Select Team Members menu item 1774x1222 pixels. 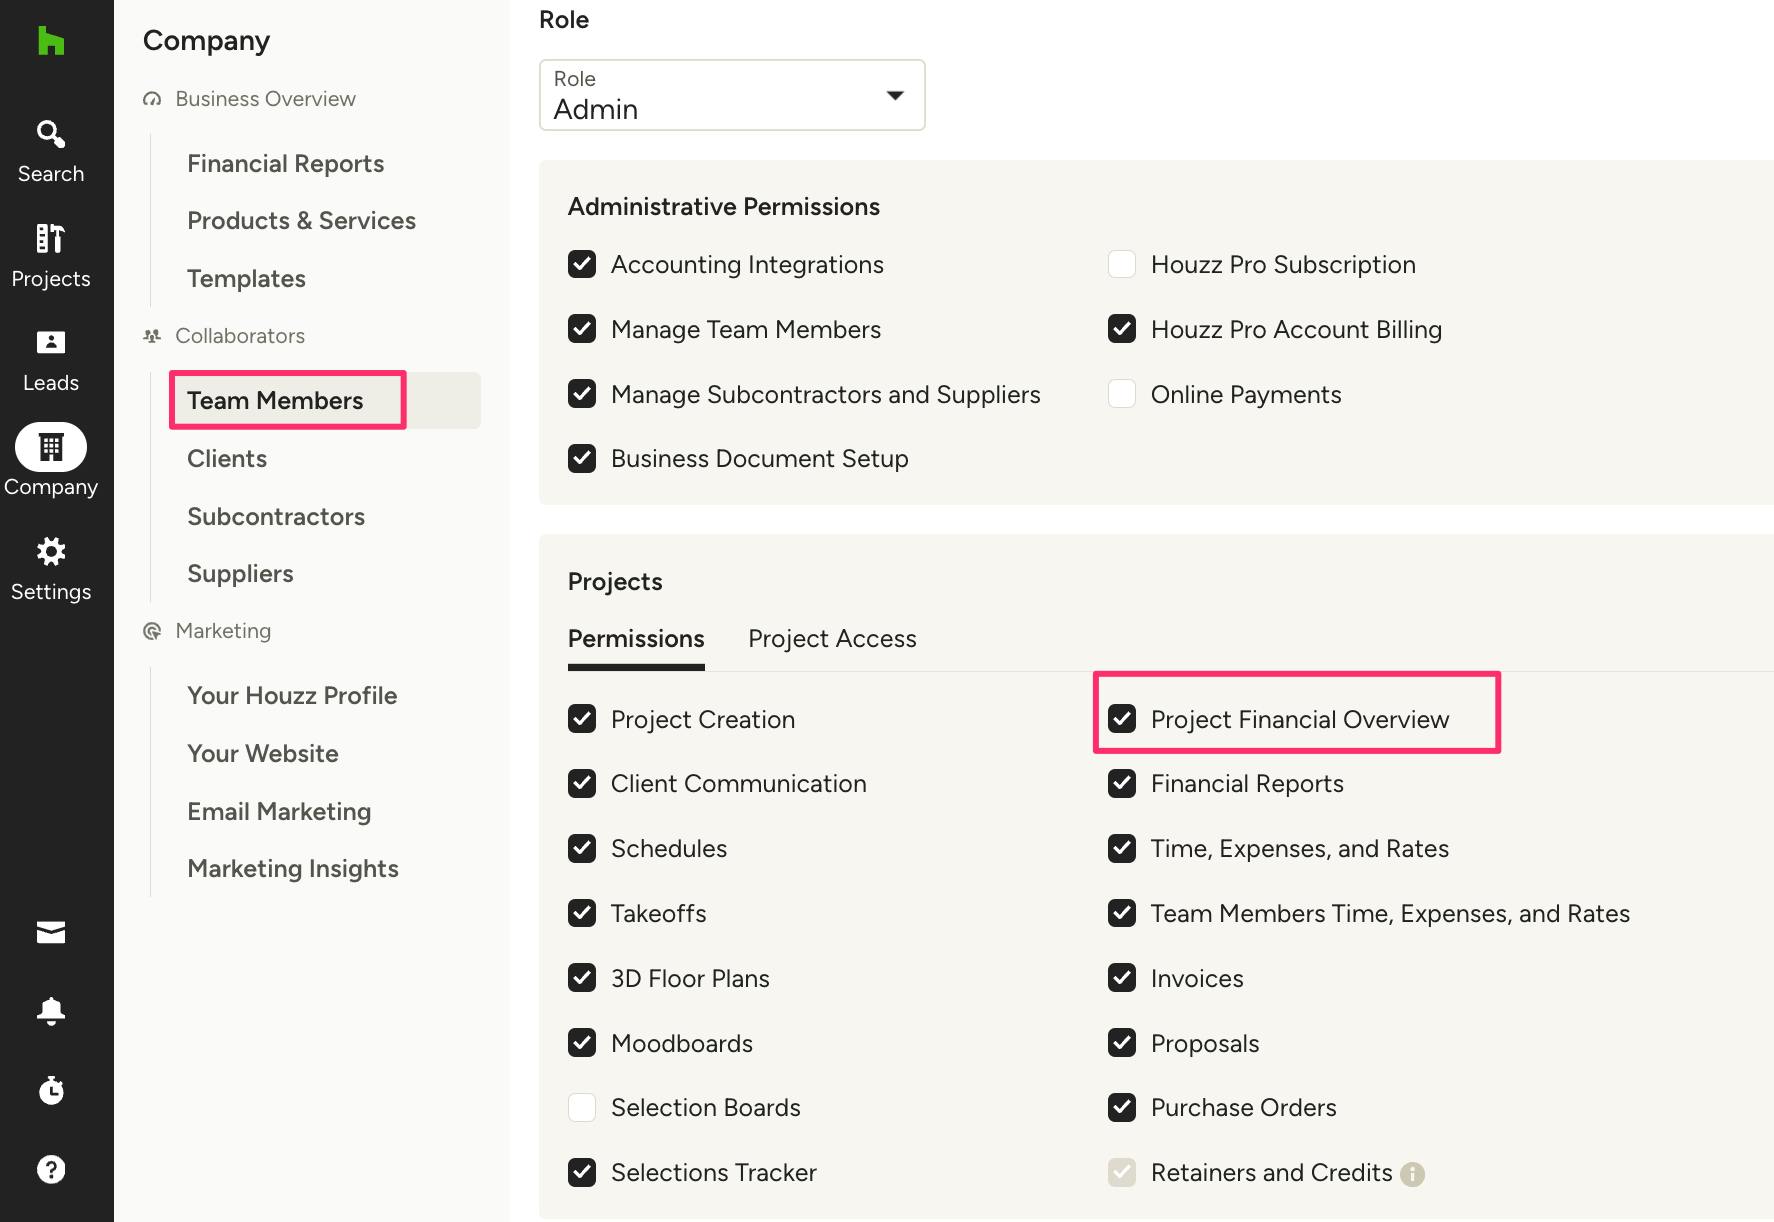325,401
